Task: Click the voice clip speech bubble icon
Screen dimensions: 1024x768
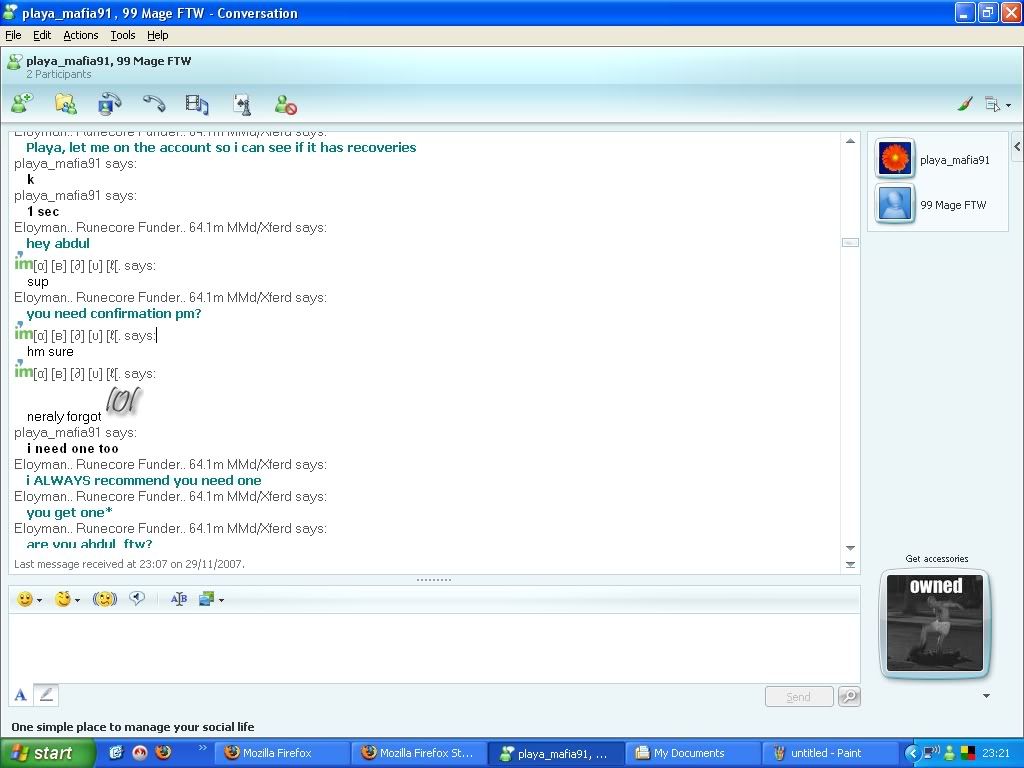Action: coord(137,599)
